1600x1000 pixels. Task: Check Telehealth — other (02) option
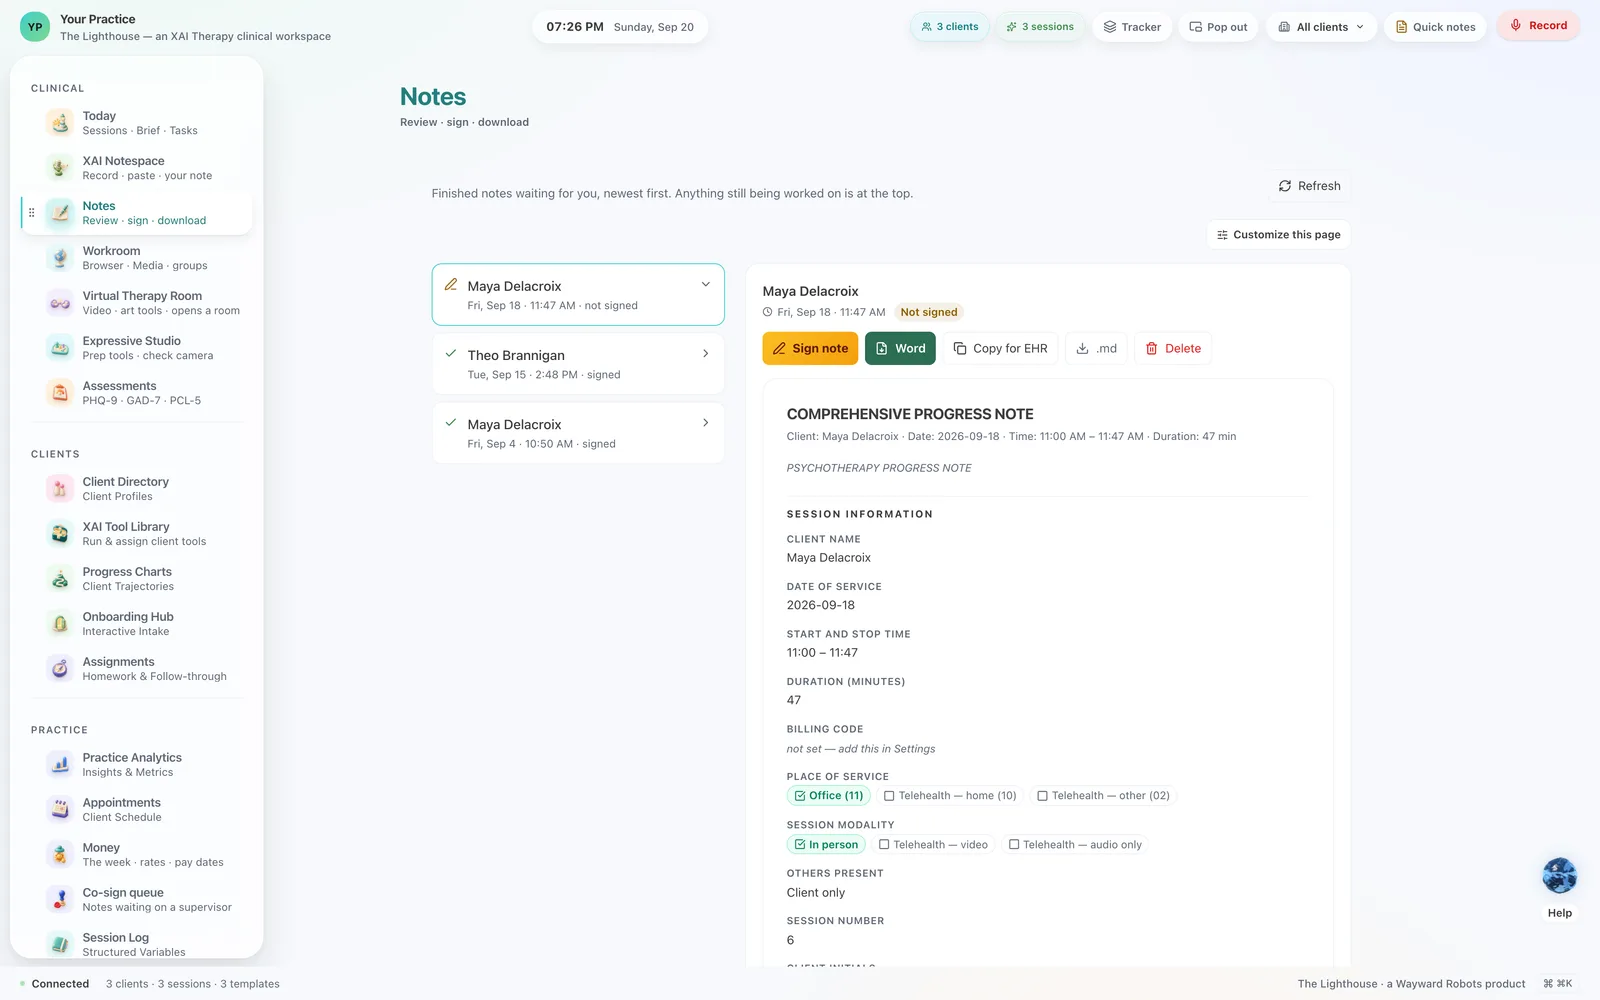(x=1103, y=796)
